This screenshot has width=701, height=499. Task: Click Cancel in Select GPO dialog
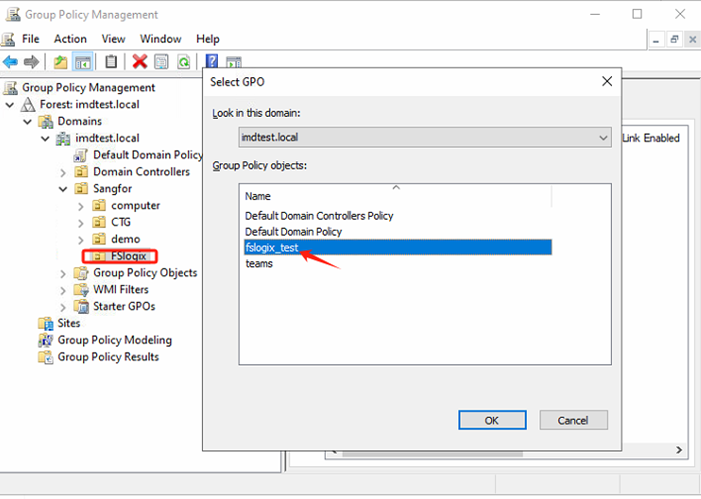point(573,420)
